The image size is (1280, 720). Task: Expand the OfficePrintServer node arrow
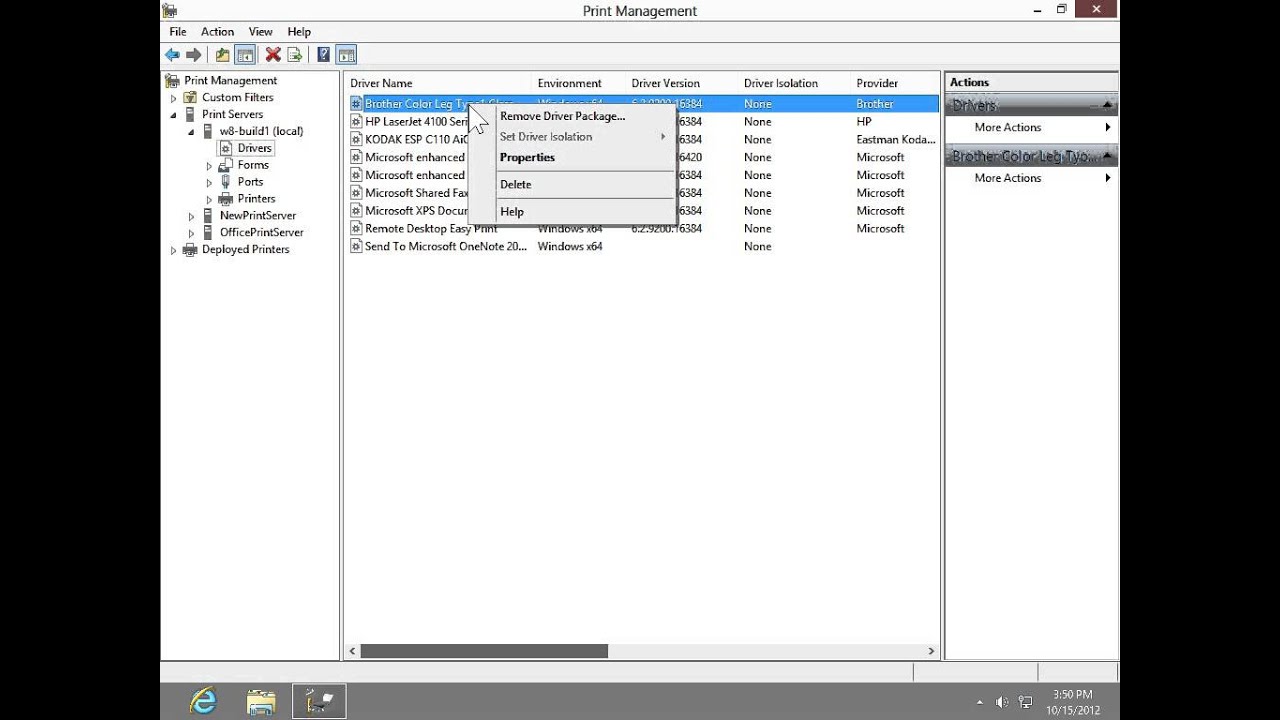pyautogui.click(x=191, y=234)
